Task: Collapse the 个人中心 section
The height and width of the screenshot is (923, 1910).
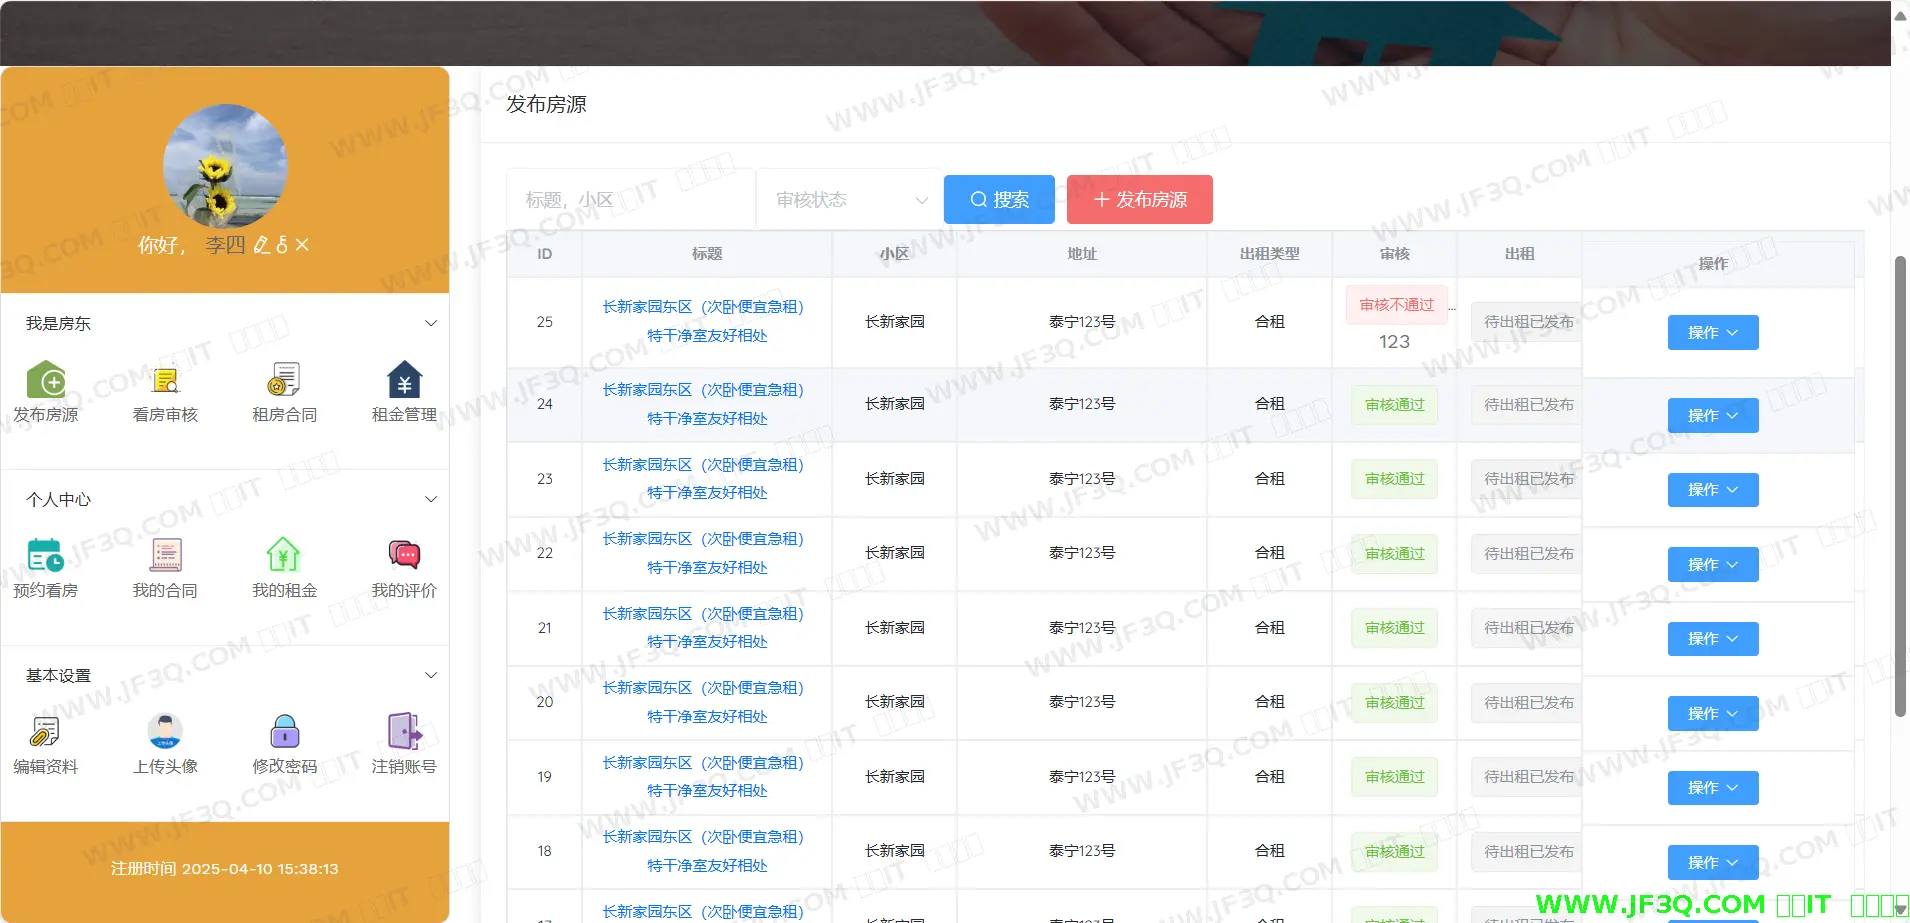Action: [x=431, y=499]
